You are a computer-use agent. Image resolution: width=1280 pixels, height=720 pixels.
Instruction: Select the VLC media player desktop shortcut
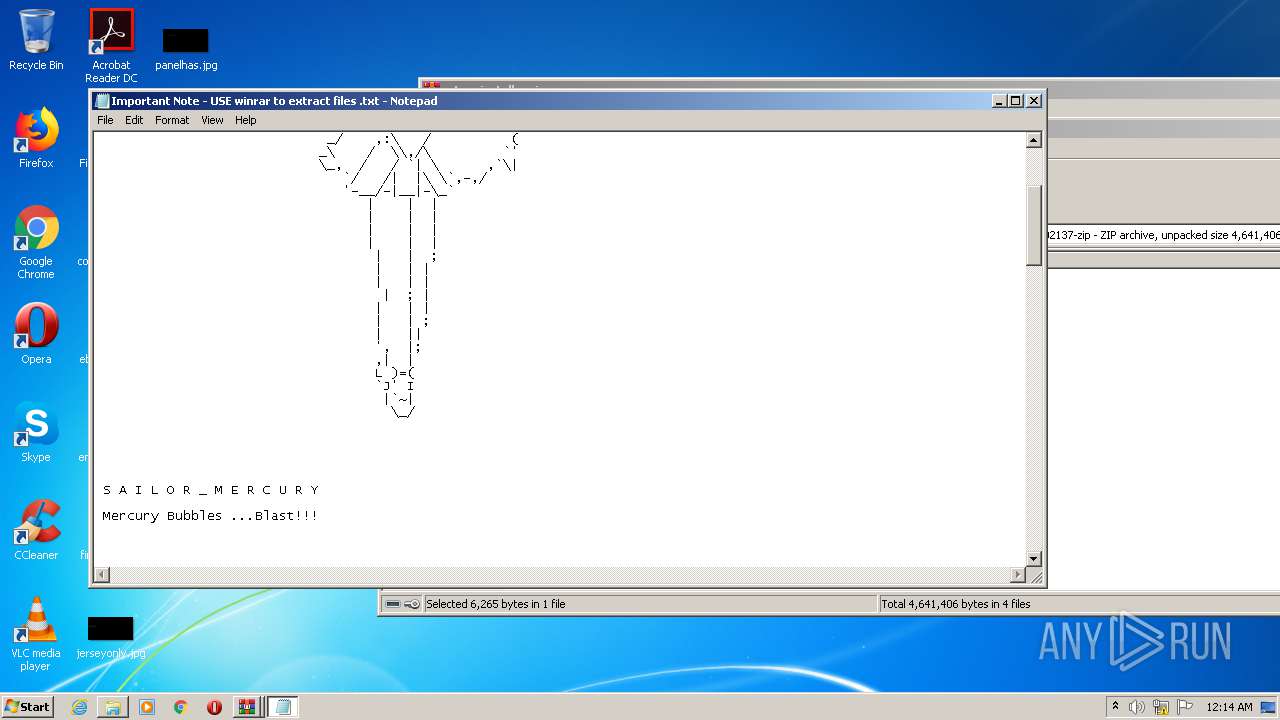click(x=36, y=634)
